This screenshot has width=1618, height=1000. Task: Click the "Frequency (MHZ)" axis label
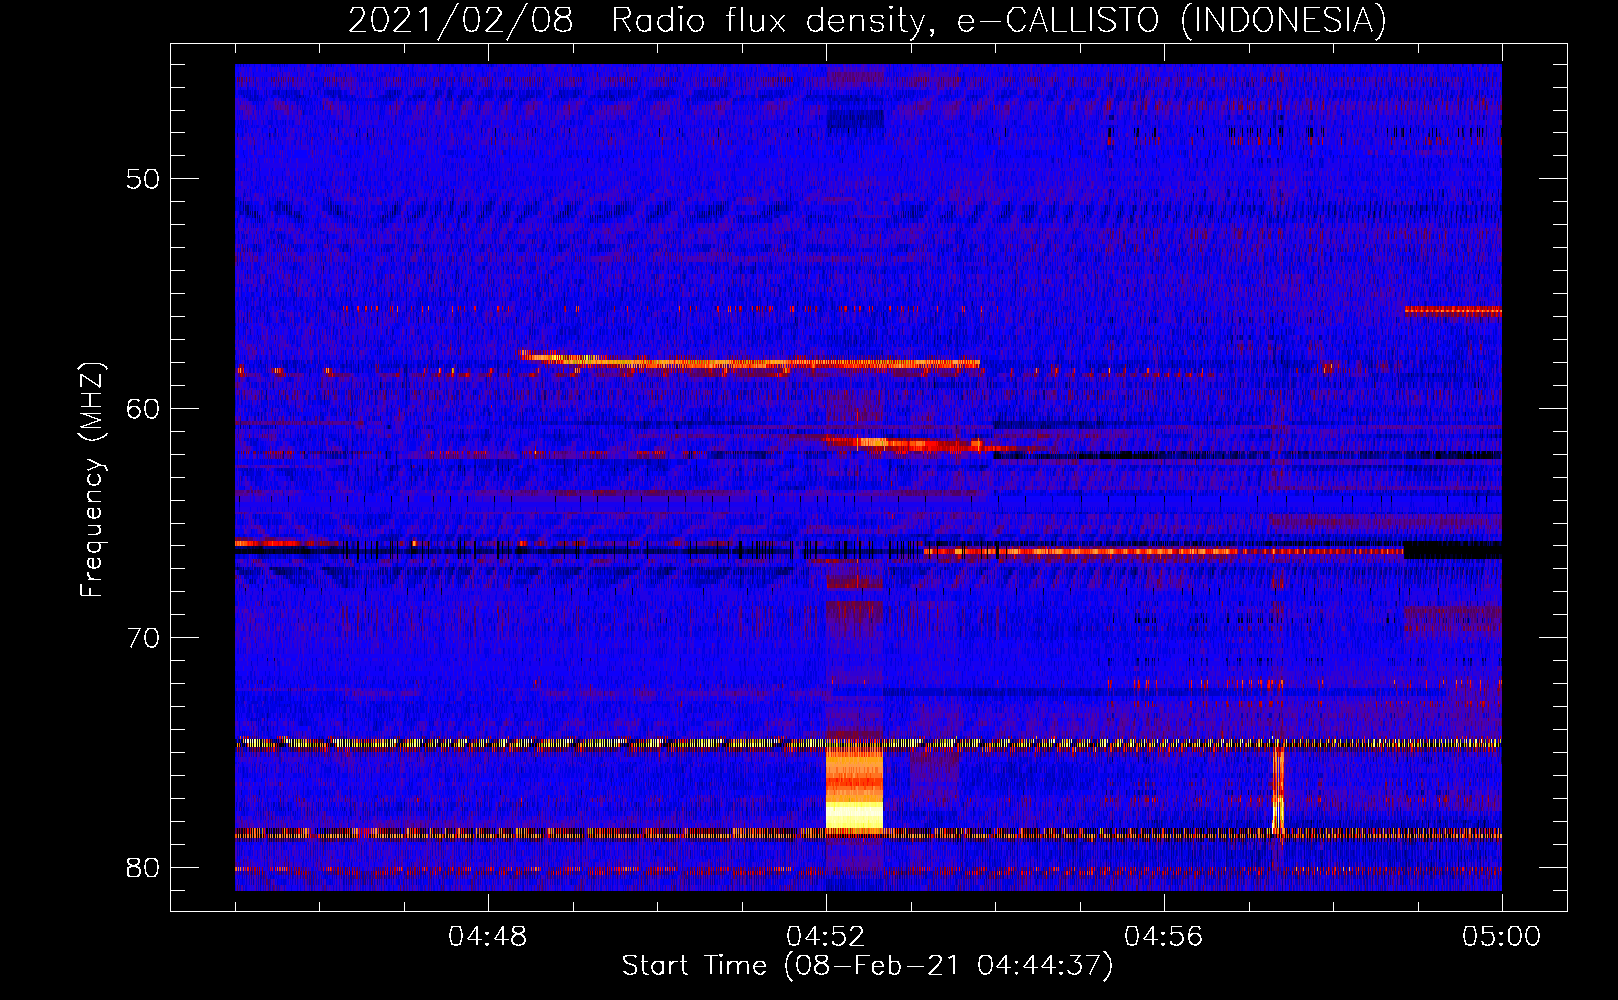coord(92,480)
